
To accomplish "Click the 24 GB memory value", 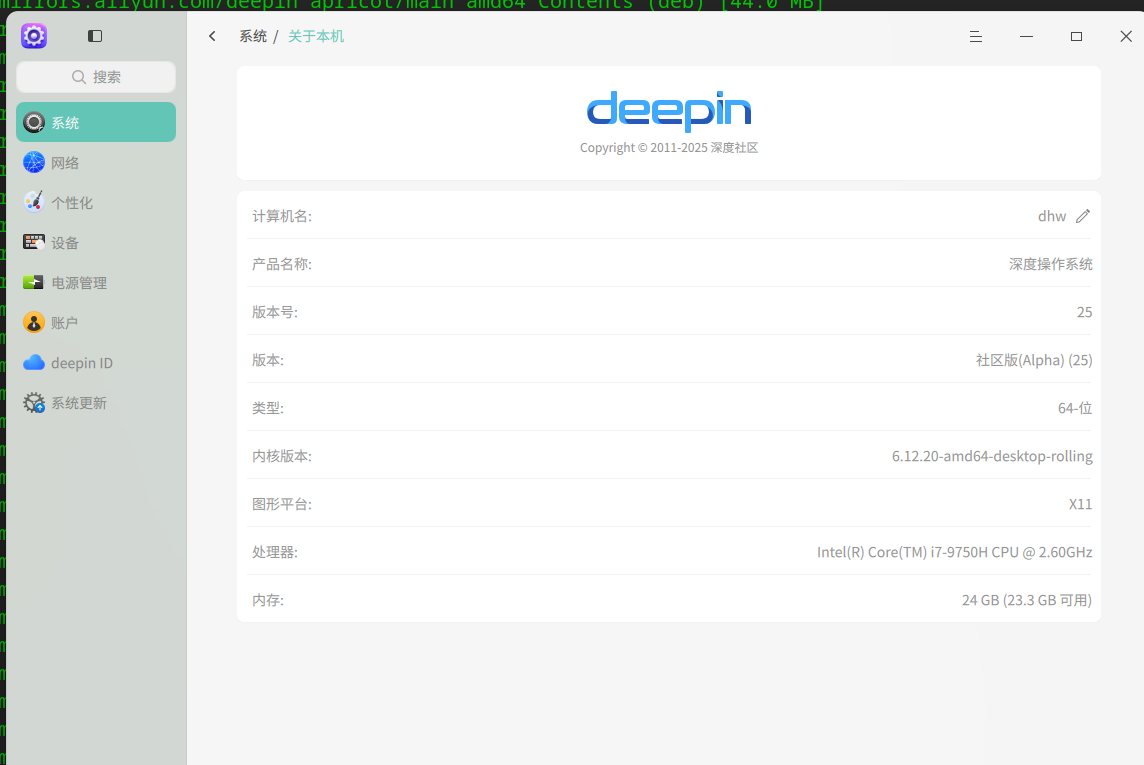I will tap(1027, 600).
